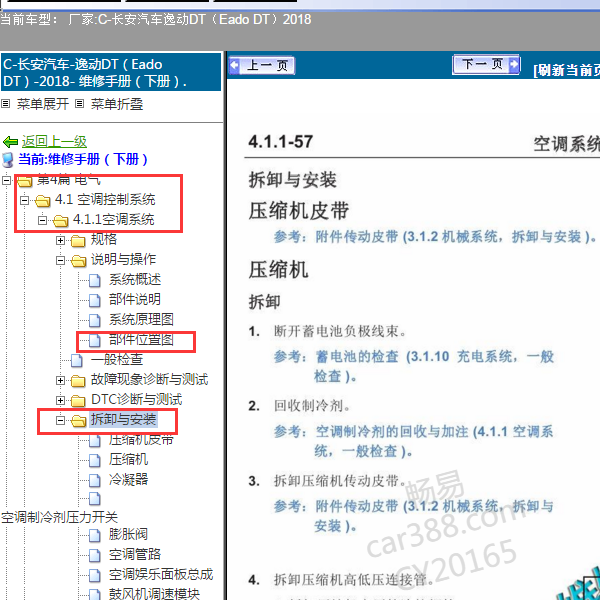
Task: Click the DTC诊断与测试 folder icon
Action: (78, 401)
